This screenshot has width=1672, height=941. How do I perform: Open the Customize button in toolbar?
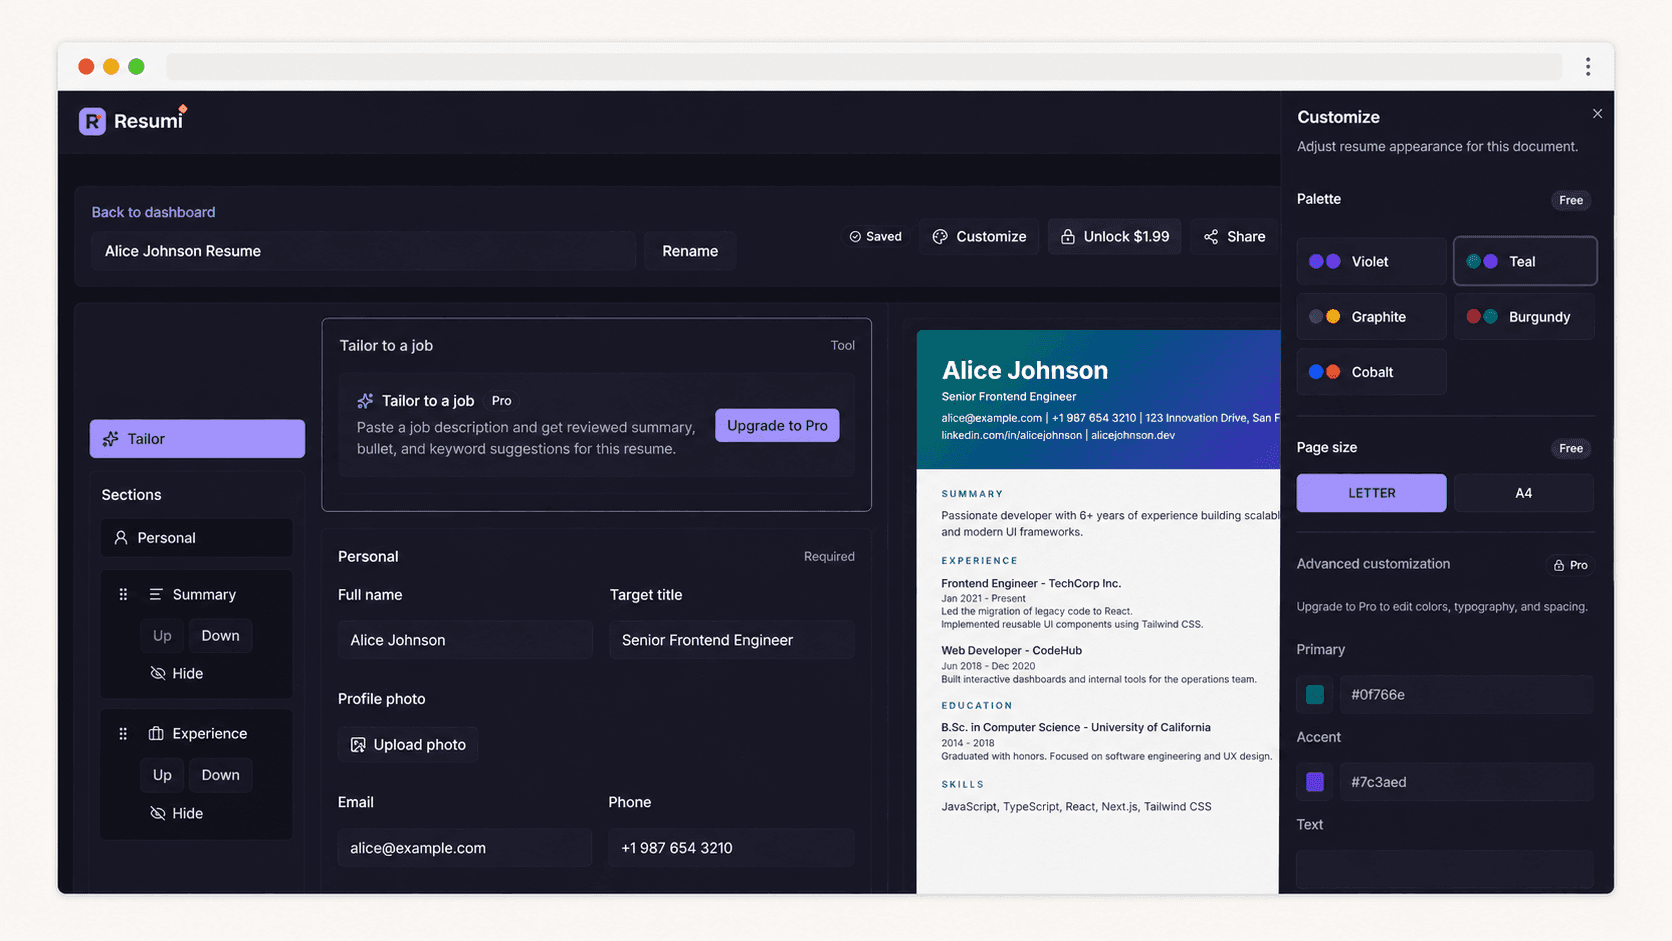[979, 237]
